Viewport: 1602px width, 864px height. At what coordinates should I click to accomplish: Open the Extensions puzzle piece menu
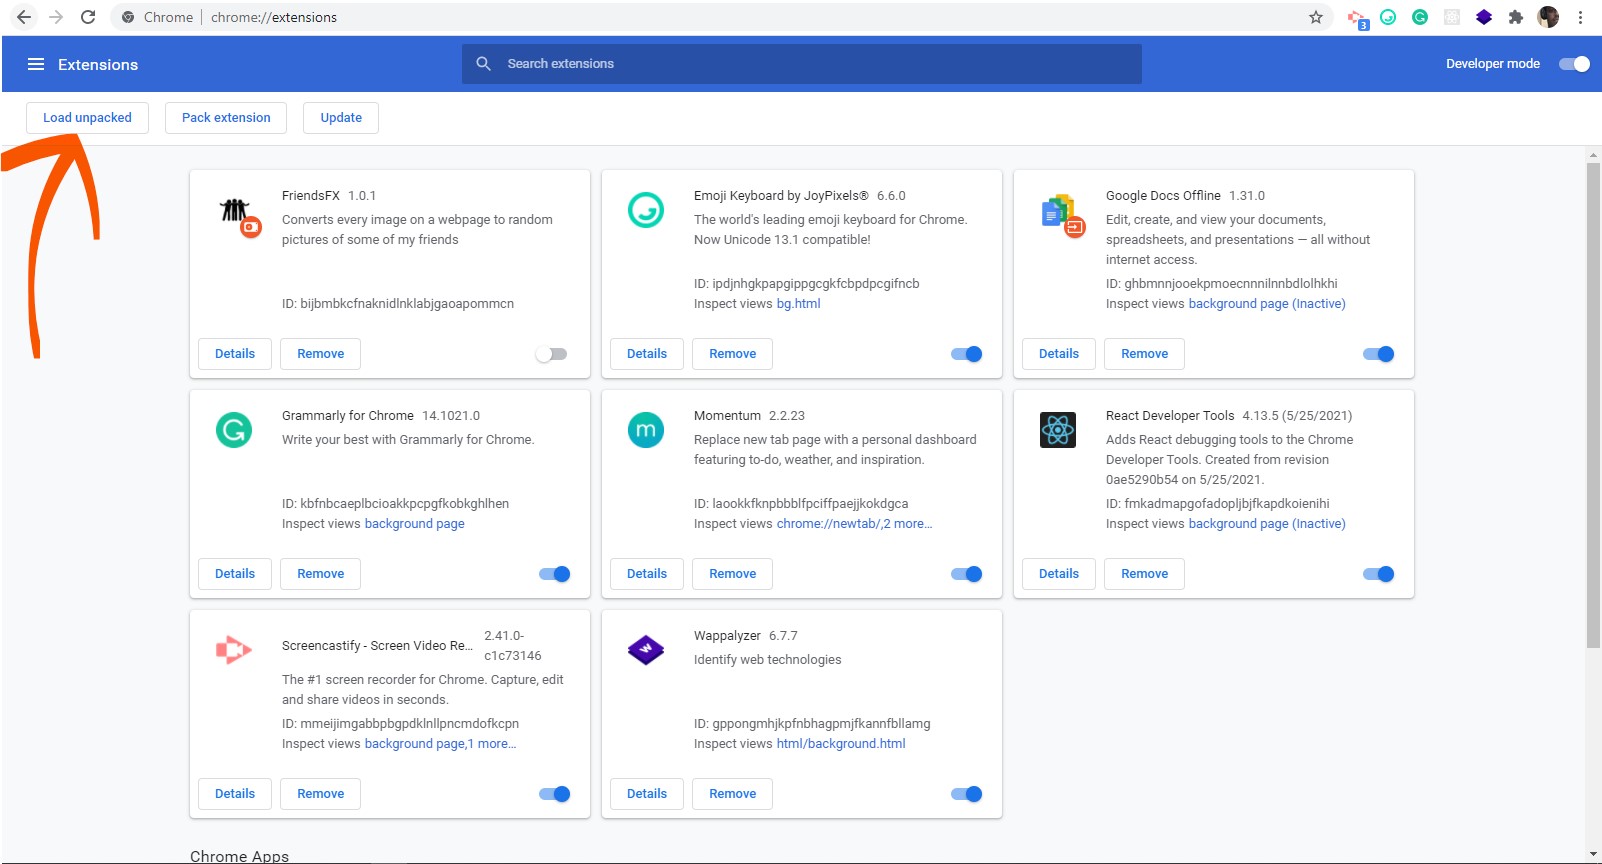1516,17
